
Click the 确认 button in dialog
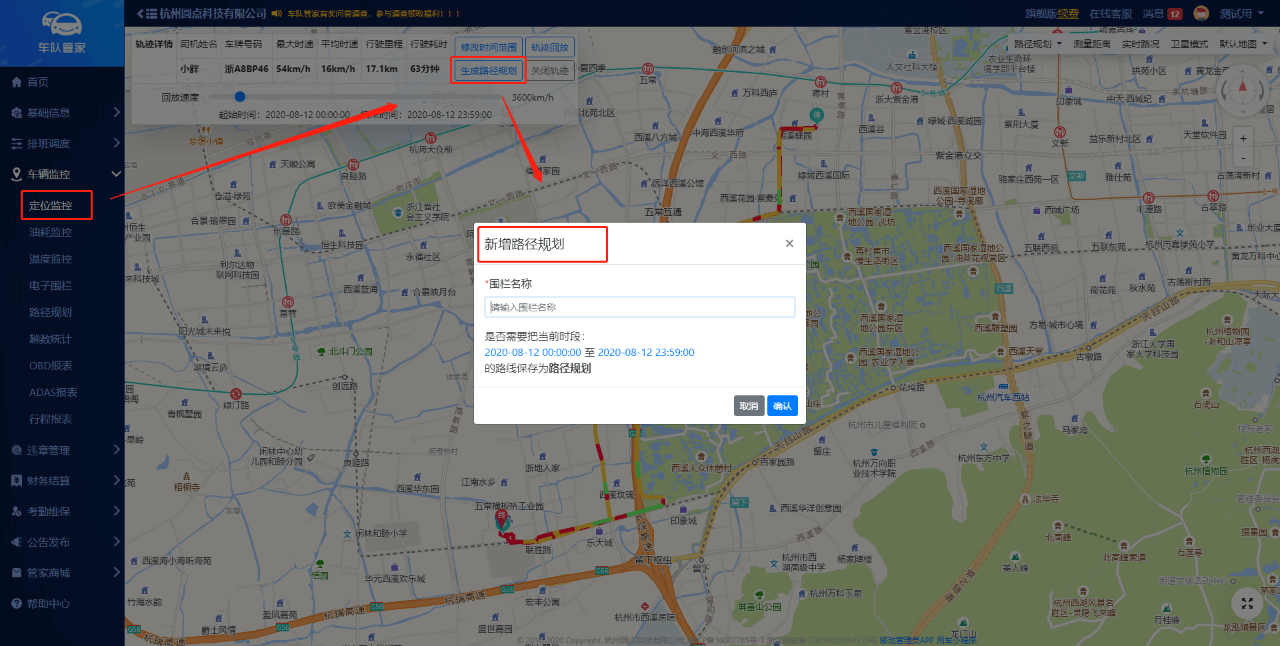[x=782, y=405]
